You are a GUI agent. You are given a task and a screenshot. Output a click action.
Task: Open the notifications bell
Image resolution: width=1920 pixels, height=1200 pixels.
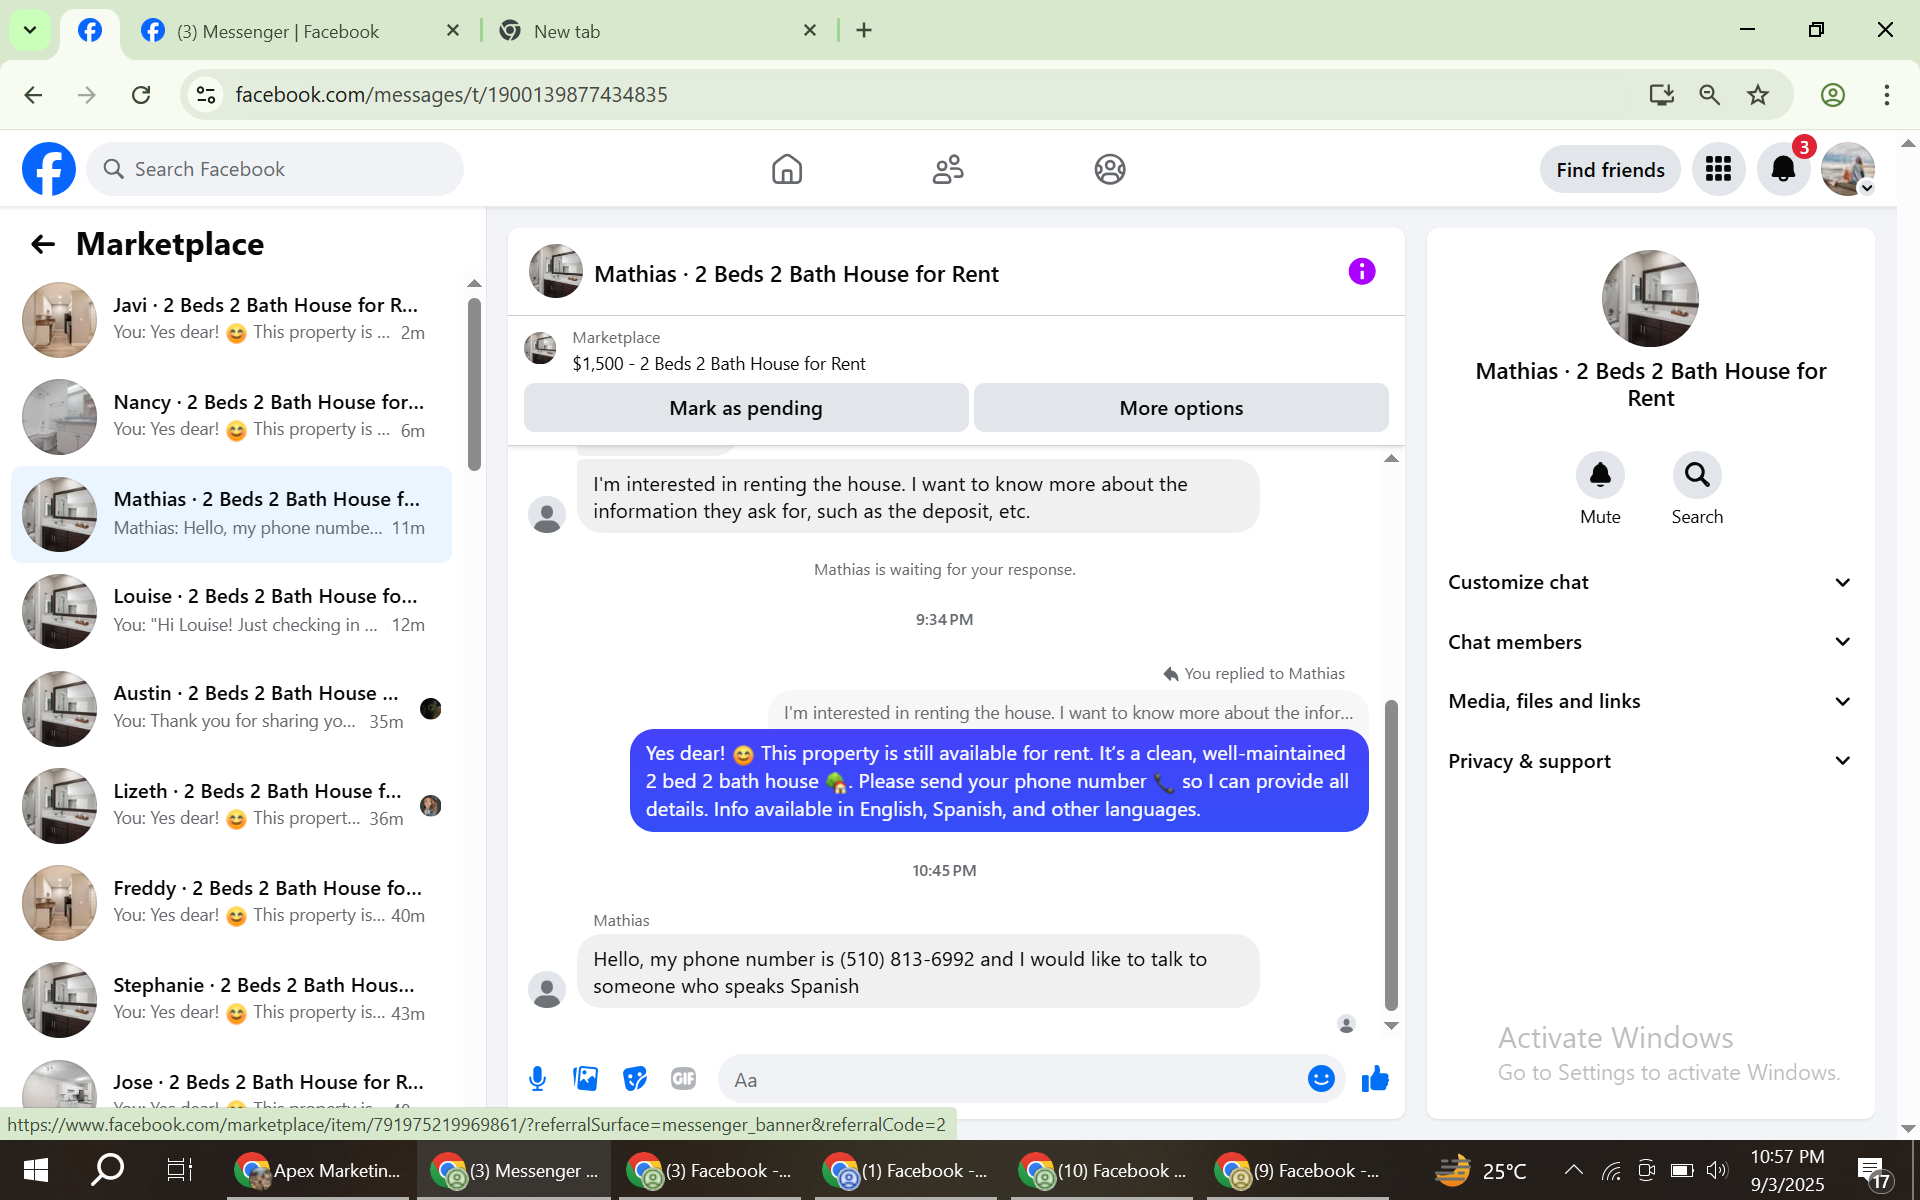point(1783,169)
